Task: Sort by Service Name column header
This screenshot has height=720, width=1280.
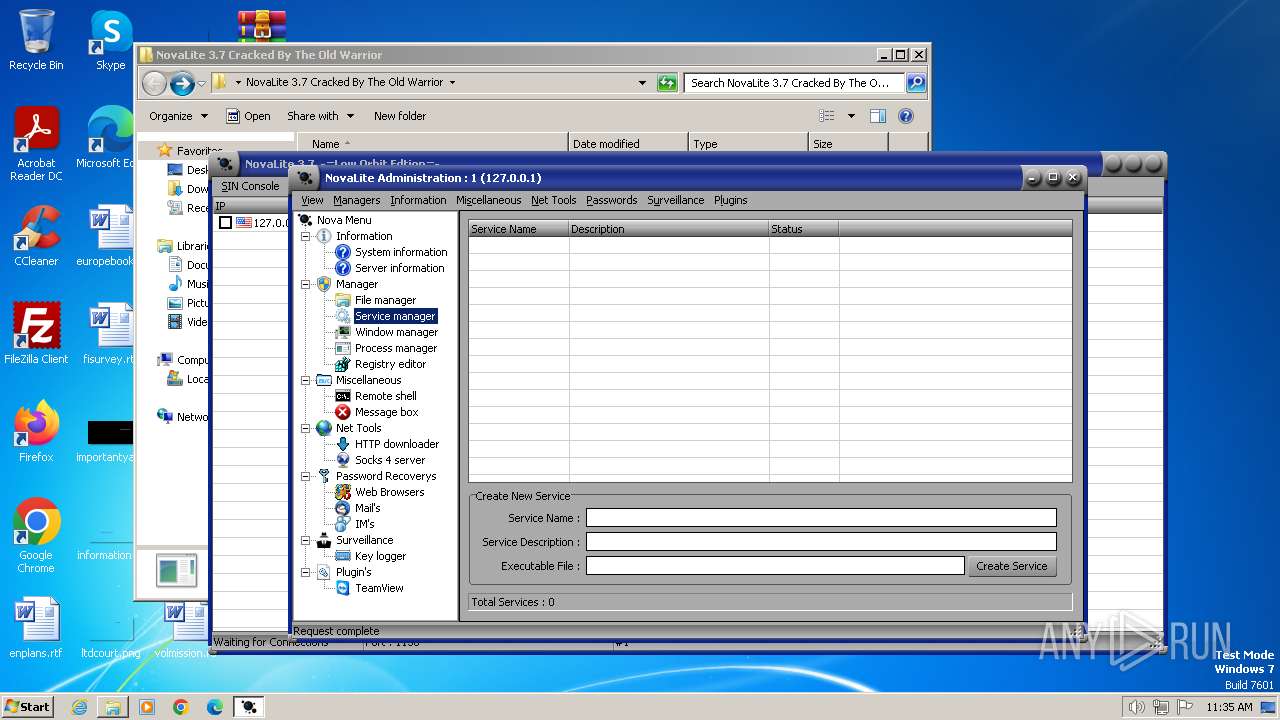Action: point(519,229)
